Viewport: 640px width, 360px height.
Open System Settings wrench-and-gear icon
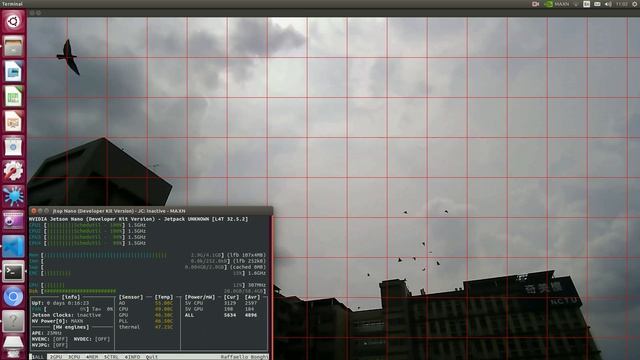(13, 171)
